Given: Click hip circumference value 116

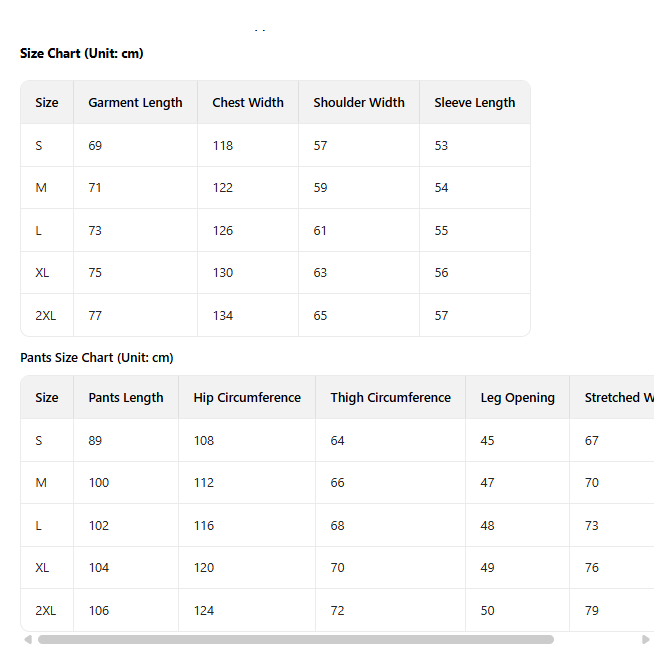Looking at the screenshot, I should point(204,525).
